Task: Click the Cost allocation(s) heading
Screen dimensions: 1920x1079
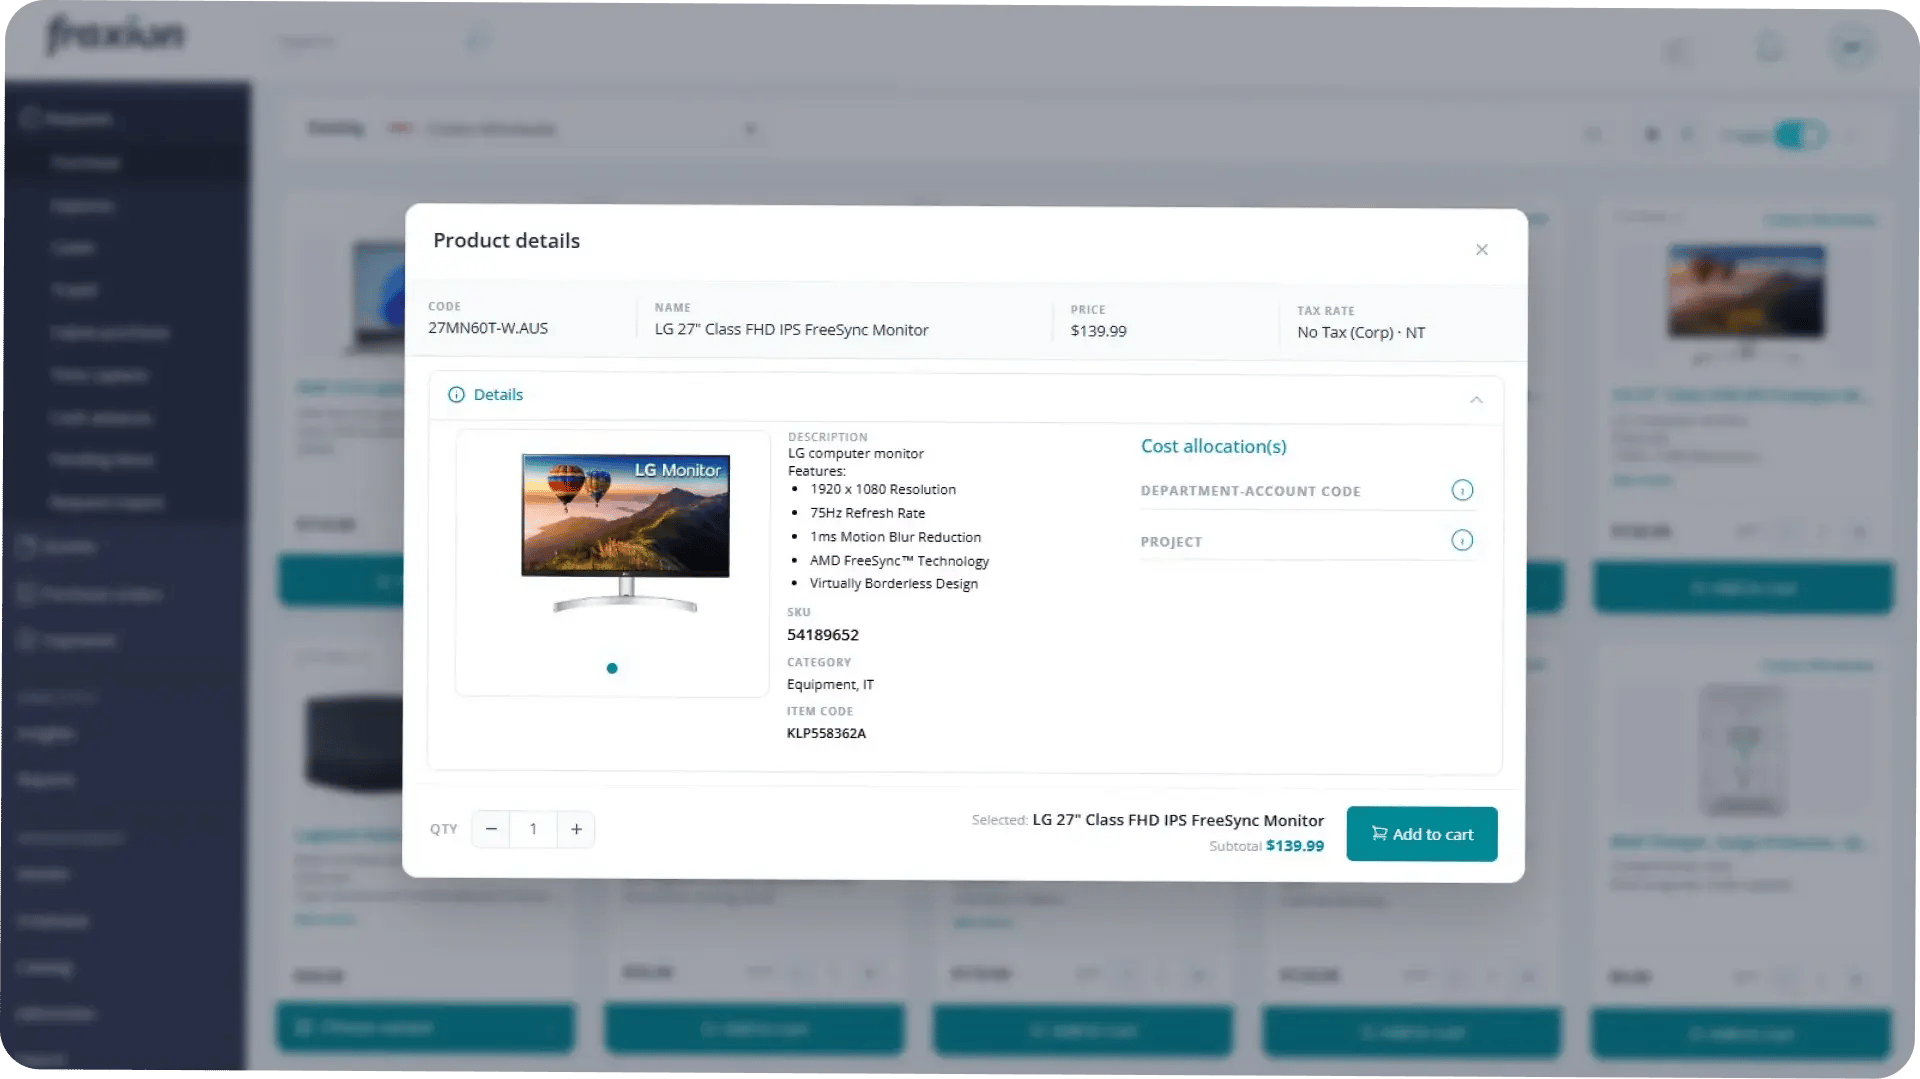Action: [x=1213, y=446]
